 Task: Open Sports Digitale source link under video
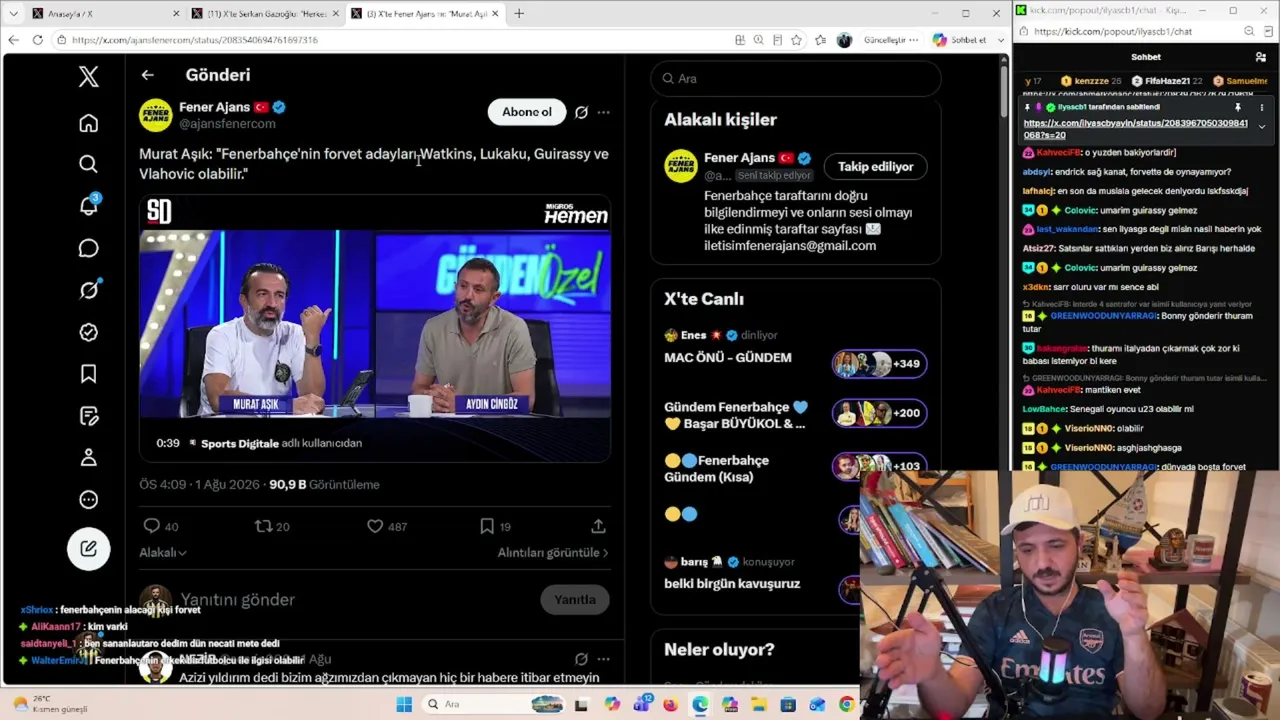tap(239, 443)
